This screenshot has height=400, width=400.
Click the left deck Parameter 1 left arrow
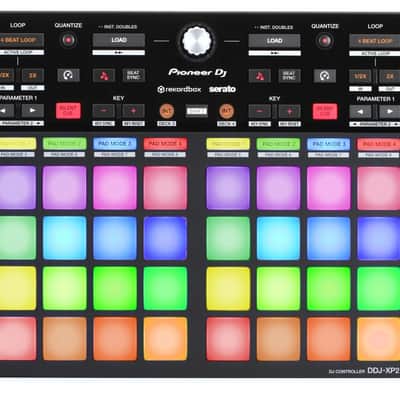click(x=6, y=111)
